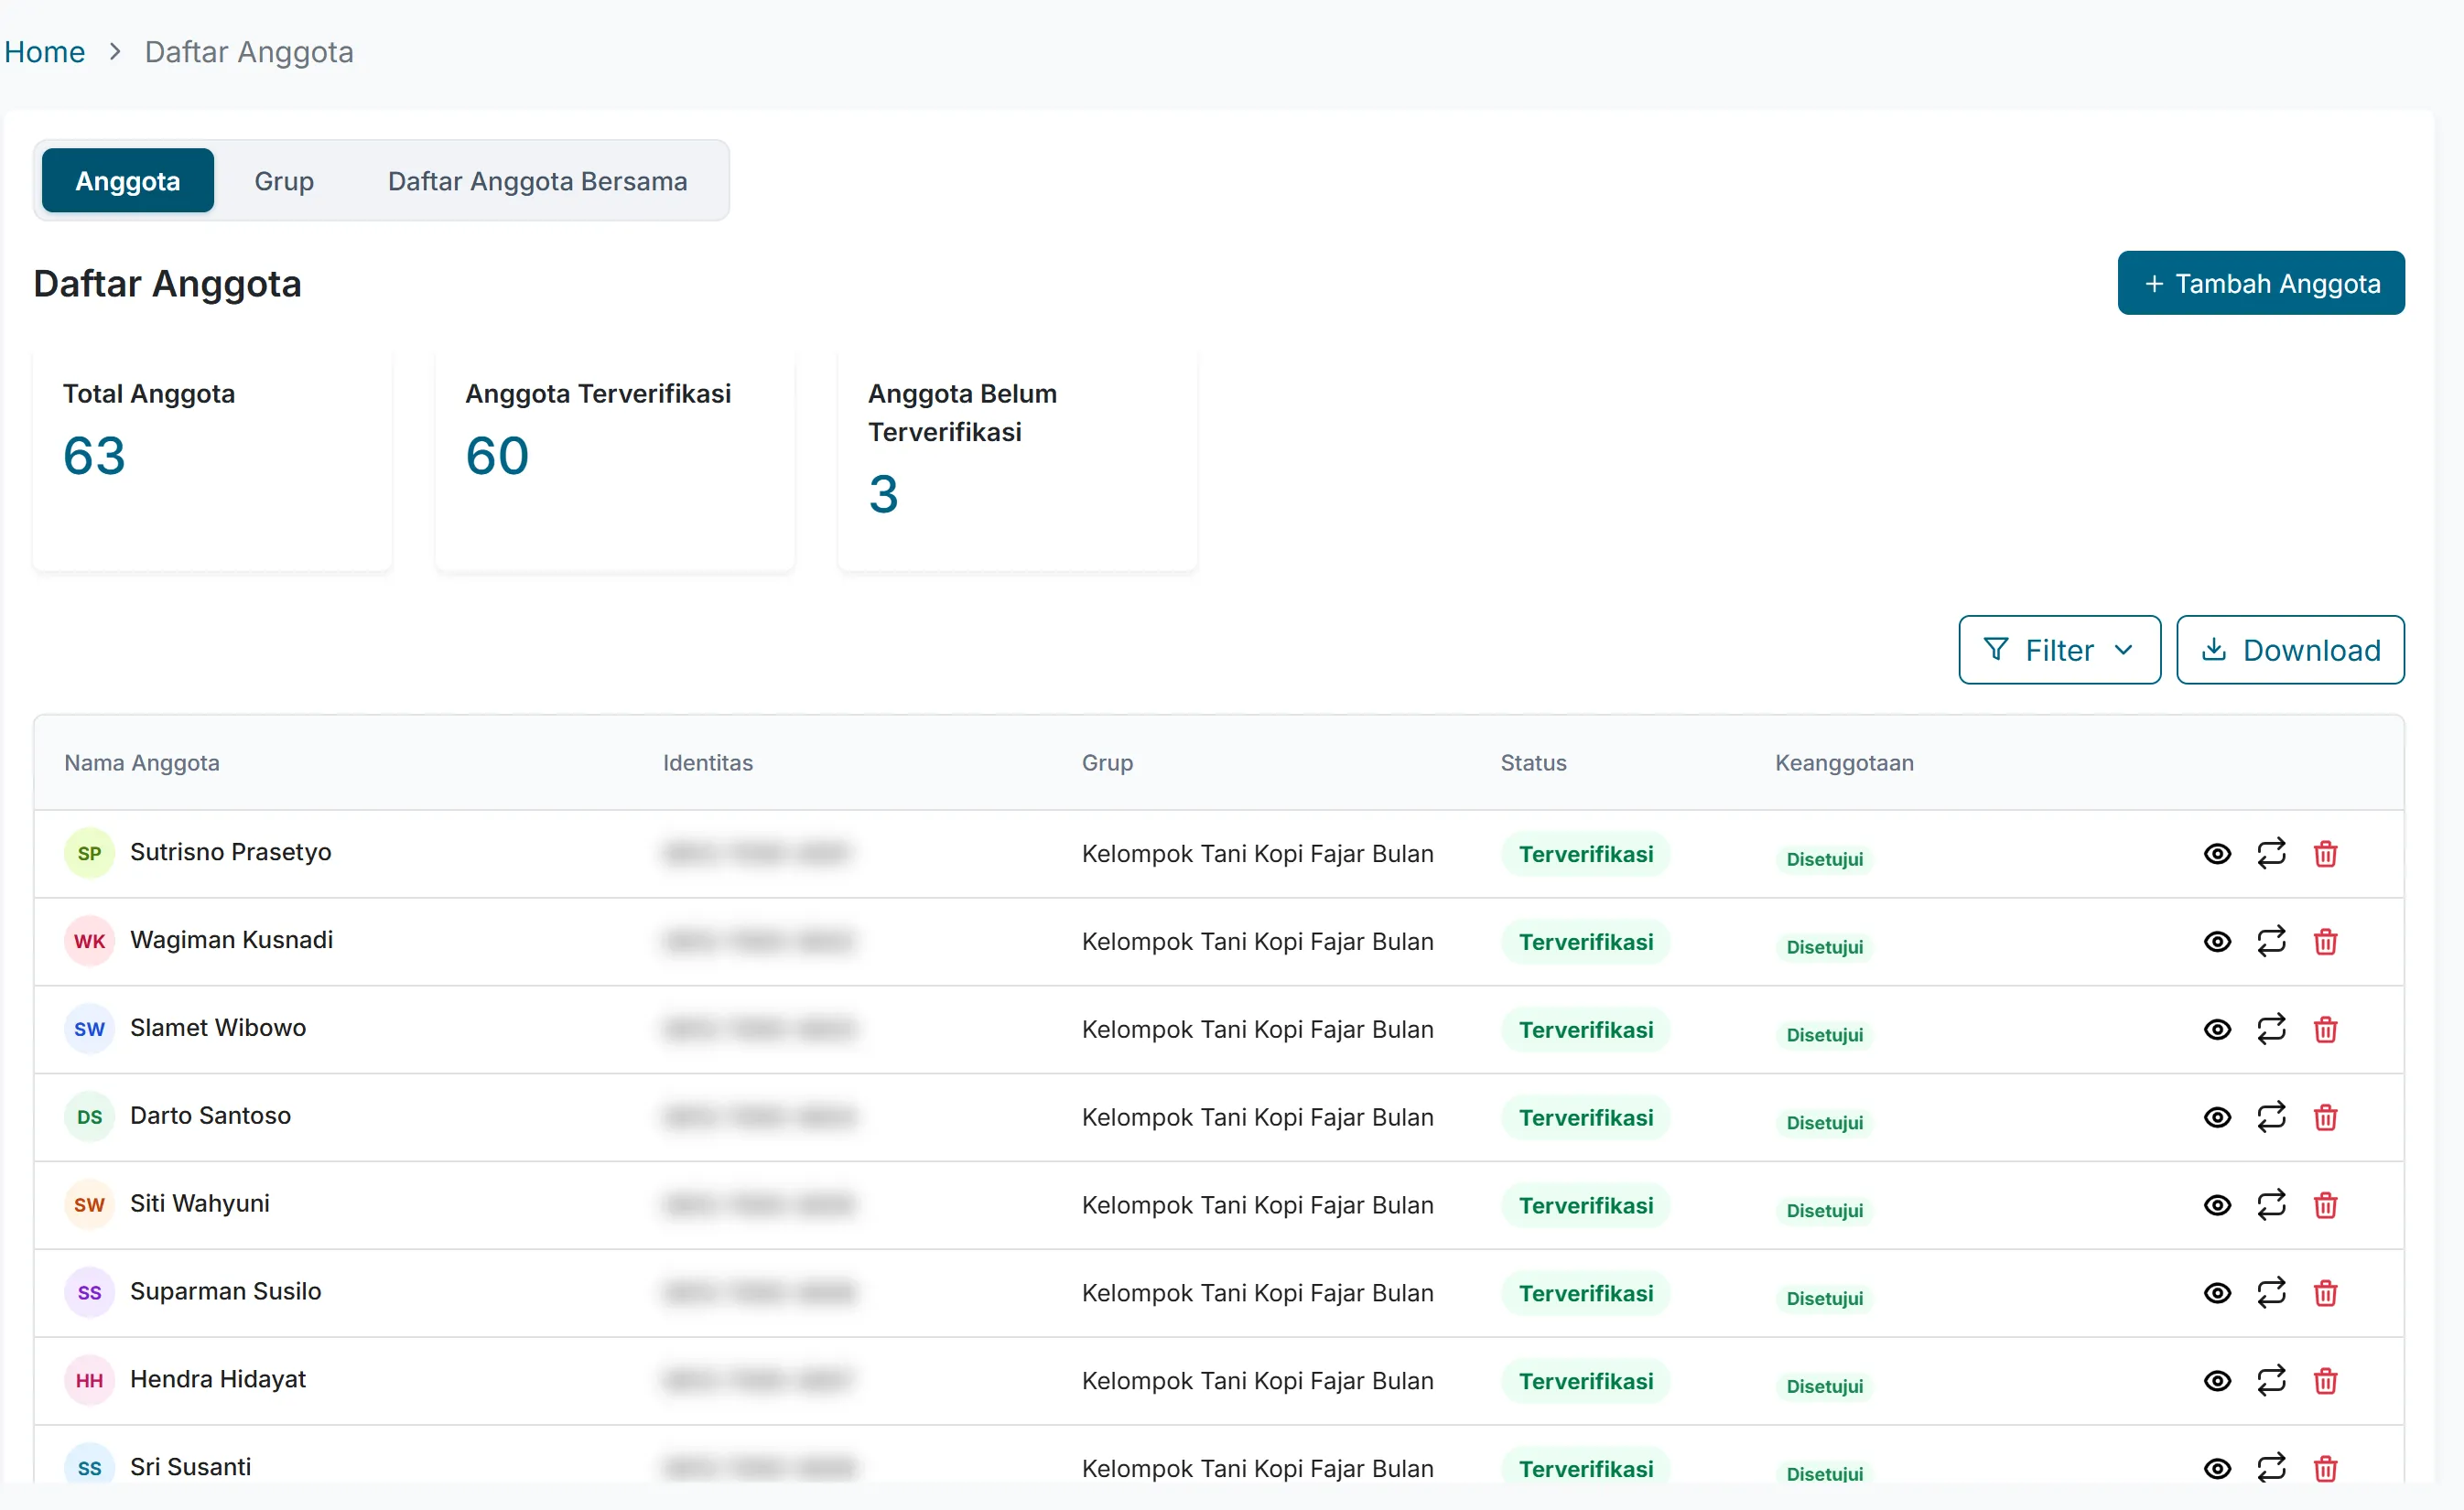Click the name Siti Wahyuni
The height and width of the screenshot is (1510, 2464).
200,1204
